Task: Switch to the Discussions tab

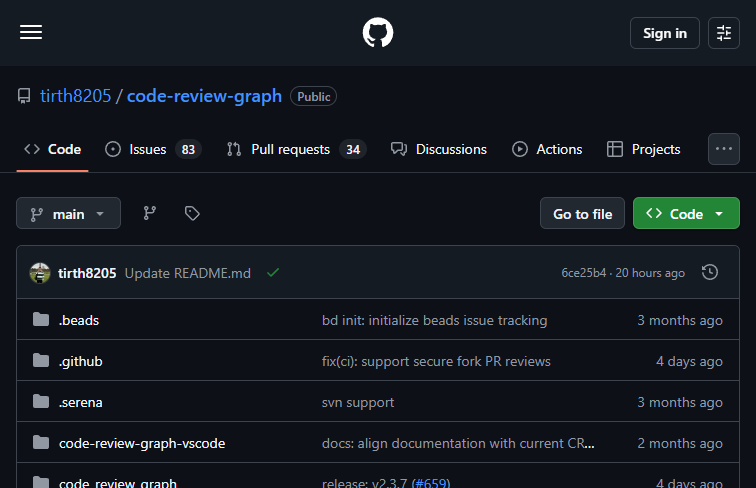Action: click(439, 149)
